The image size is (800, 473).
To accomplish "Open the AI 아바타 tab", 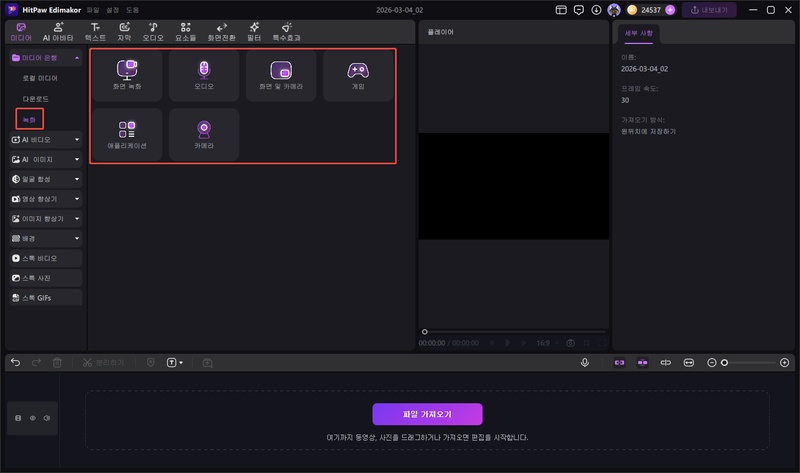I will [x=58, y=32].
